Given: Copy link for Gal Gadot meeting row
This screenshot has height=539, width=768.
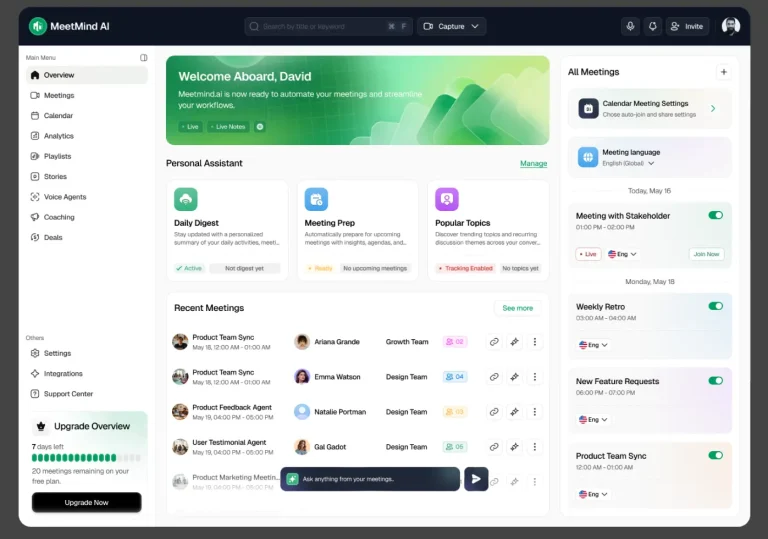Looking at the screenshot, I should pos(494,447).
